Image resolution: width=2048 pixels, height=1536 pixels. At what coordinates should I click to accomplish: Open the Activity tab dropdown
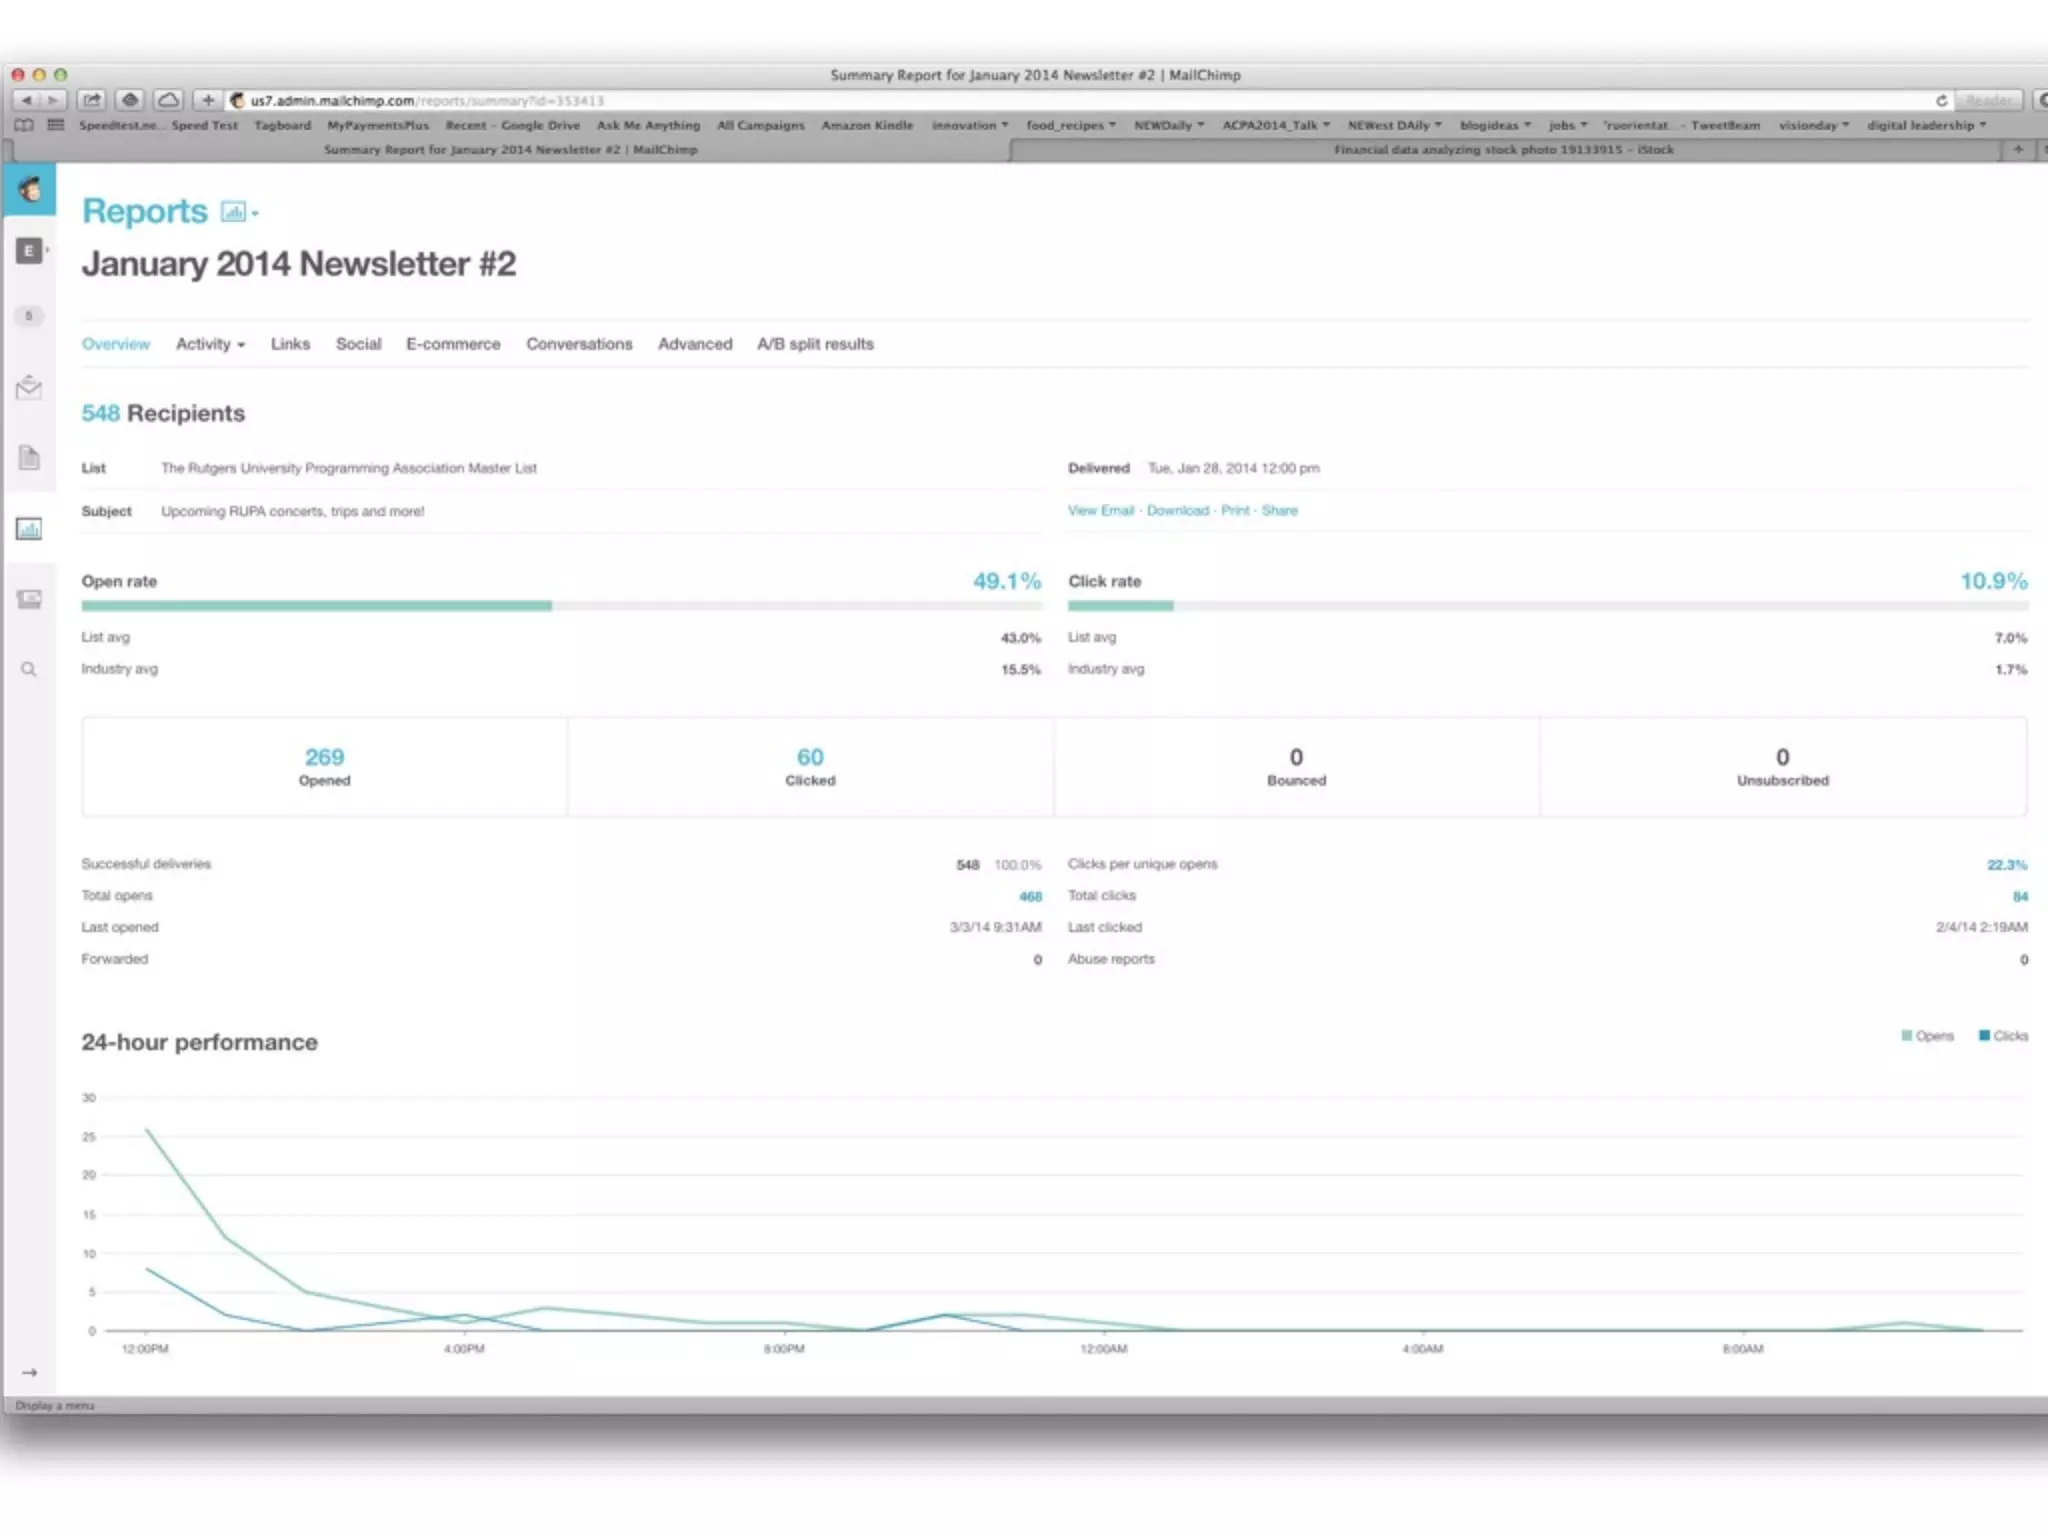tap(210, 344)
